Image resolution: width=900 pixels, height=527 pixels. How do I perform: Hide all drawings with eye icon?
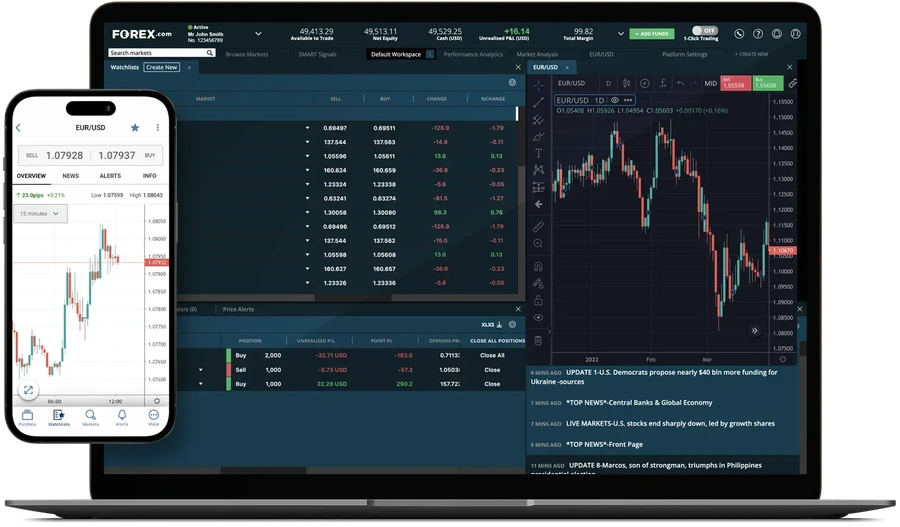tap(538, 317)
